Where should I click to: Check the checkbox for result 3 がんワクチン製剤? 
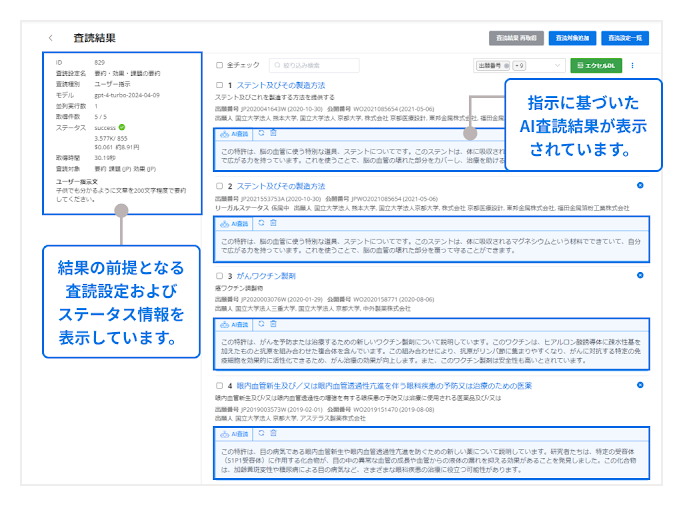(x=220, y=276)
